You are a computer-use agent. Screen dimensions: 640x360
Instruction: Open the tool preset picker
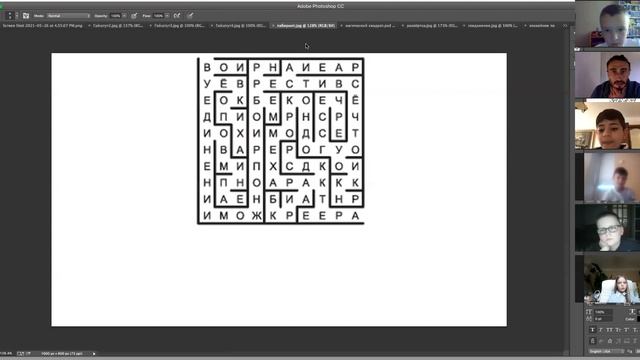click(10, 16)
